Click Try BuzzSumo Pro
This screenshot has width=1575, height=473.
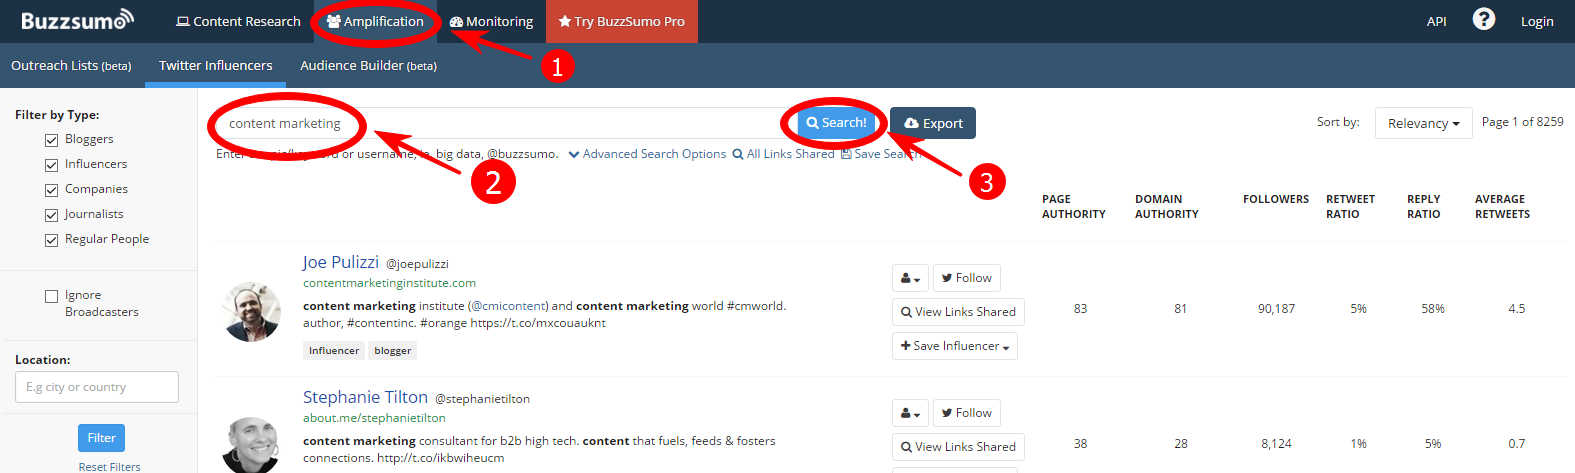622,21
